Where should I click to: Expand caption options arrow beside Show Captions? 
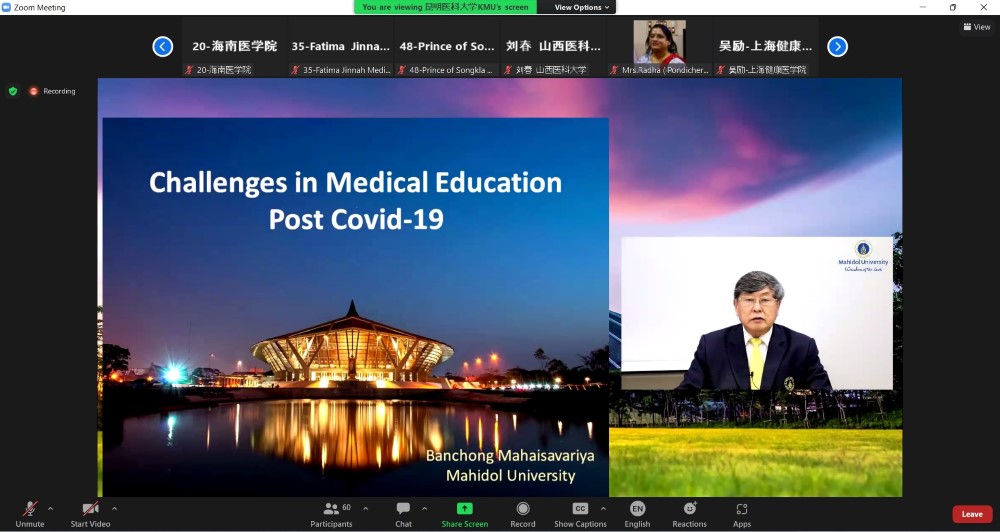tap(603, 508)
